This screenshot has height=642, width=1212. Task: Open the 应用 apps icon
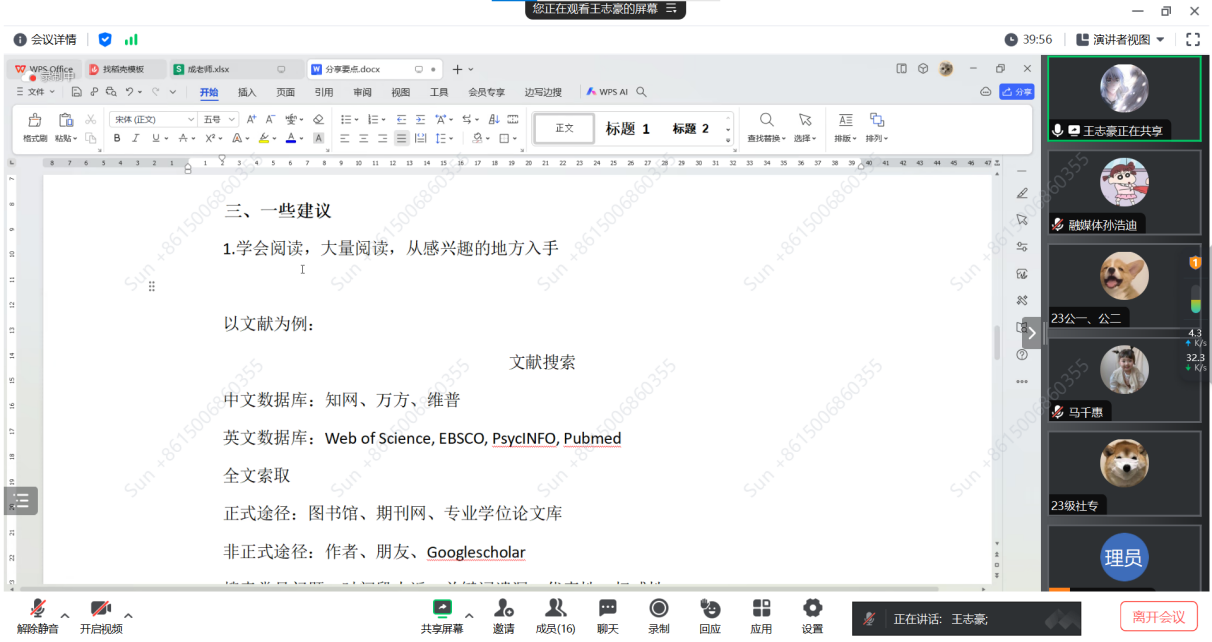(x=761, y=615)
